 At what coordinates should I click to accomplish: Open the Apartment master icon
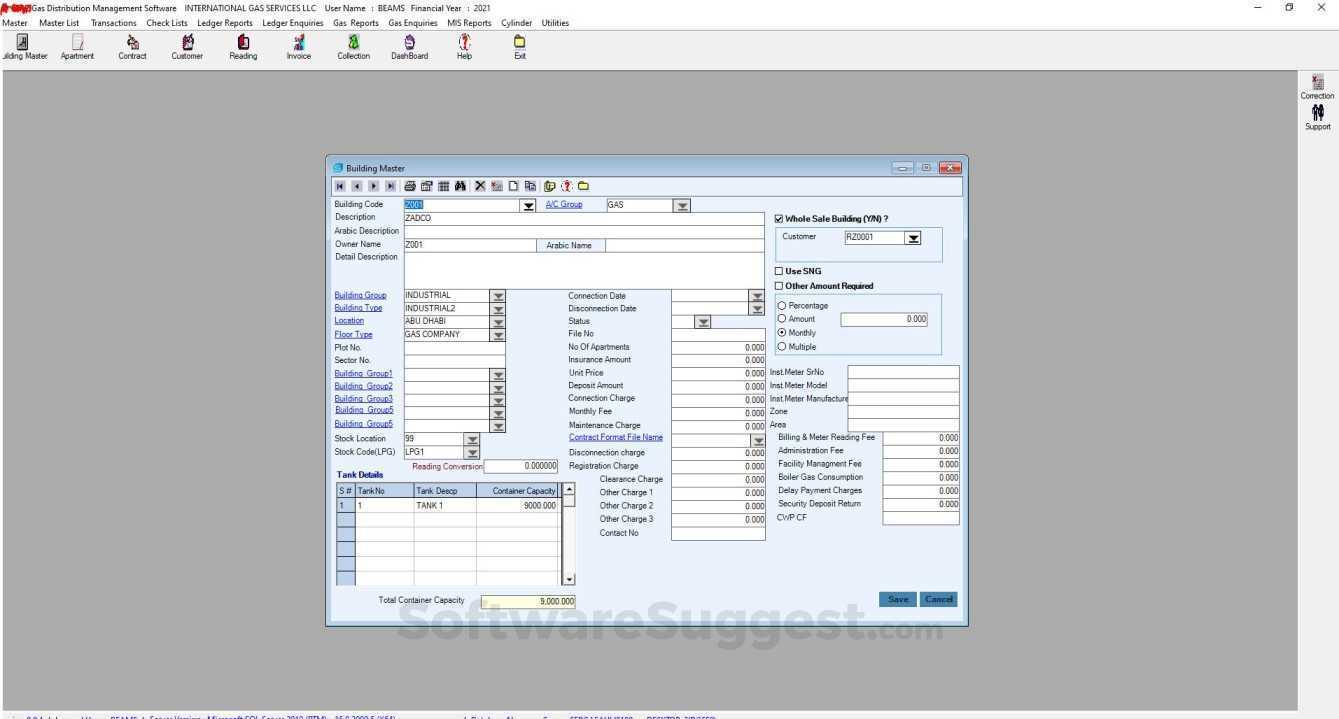coord(77,45)
